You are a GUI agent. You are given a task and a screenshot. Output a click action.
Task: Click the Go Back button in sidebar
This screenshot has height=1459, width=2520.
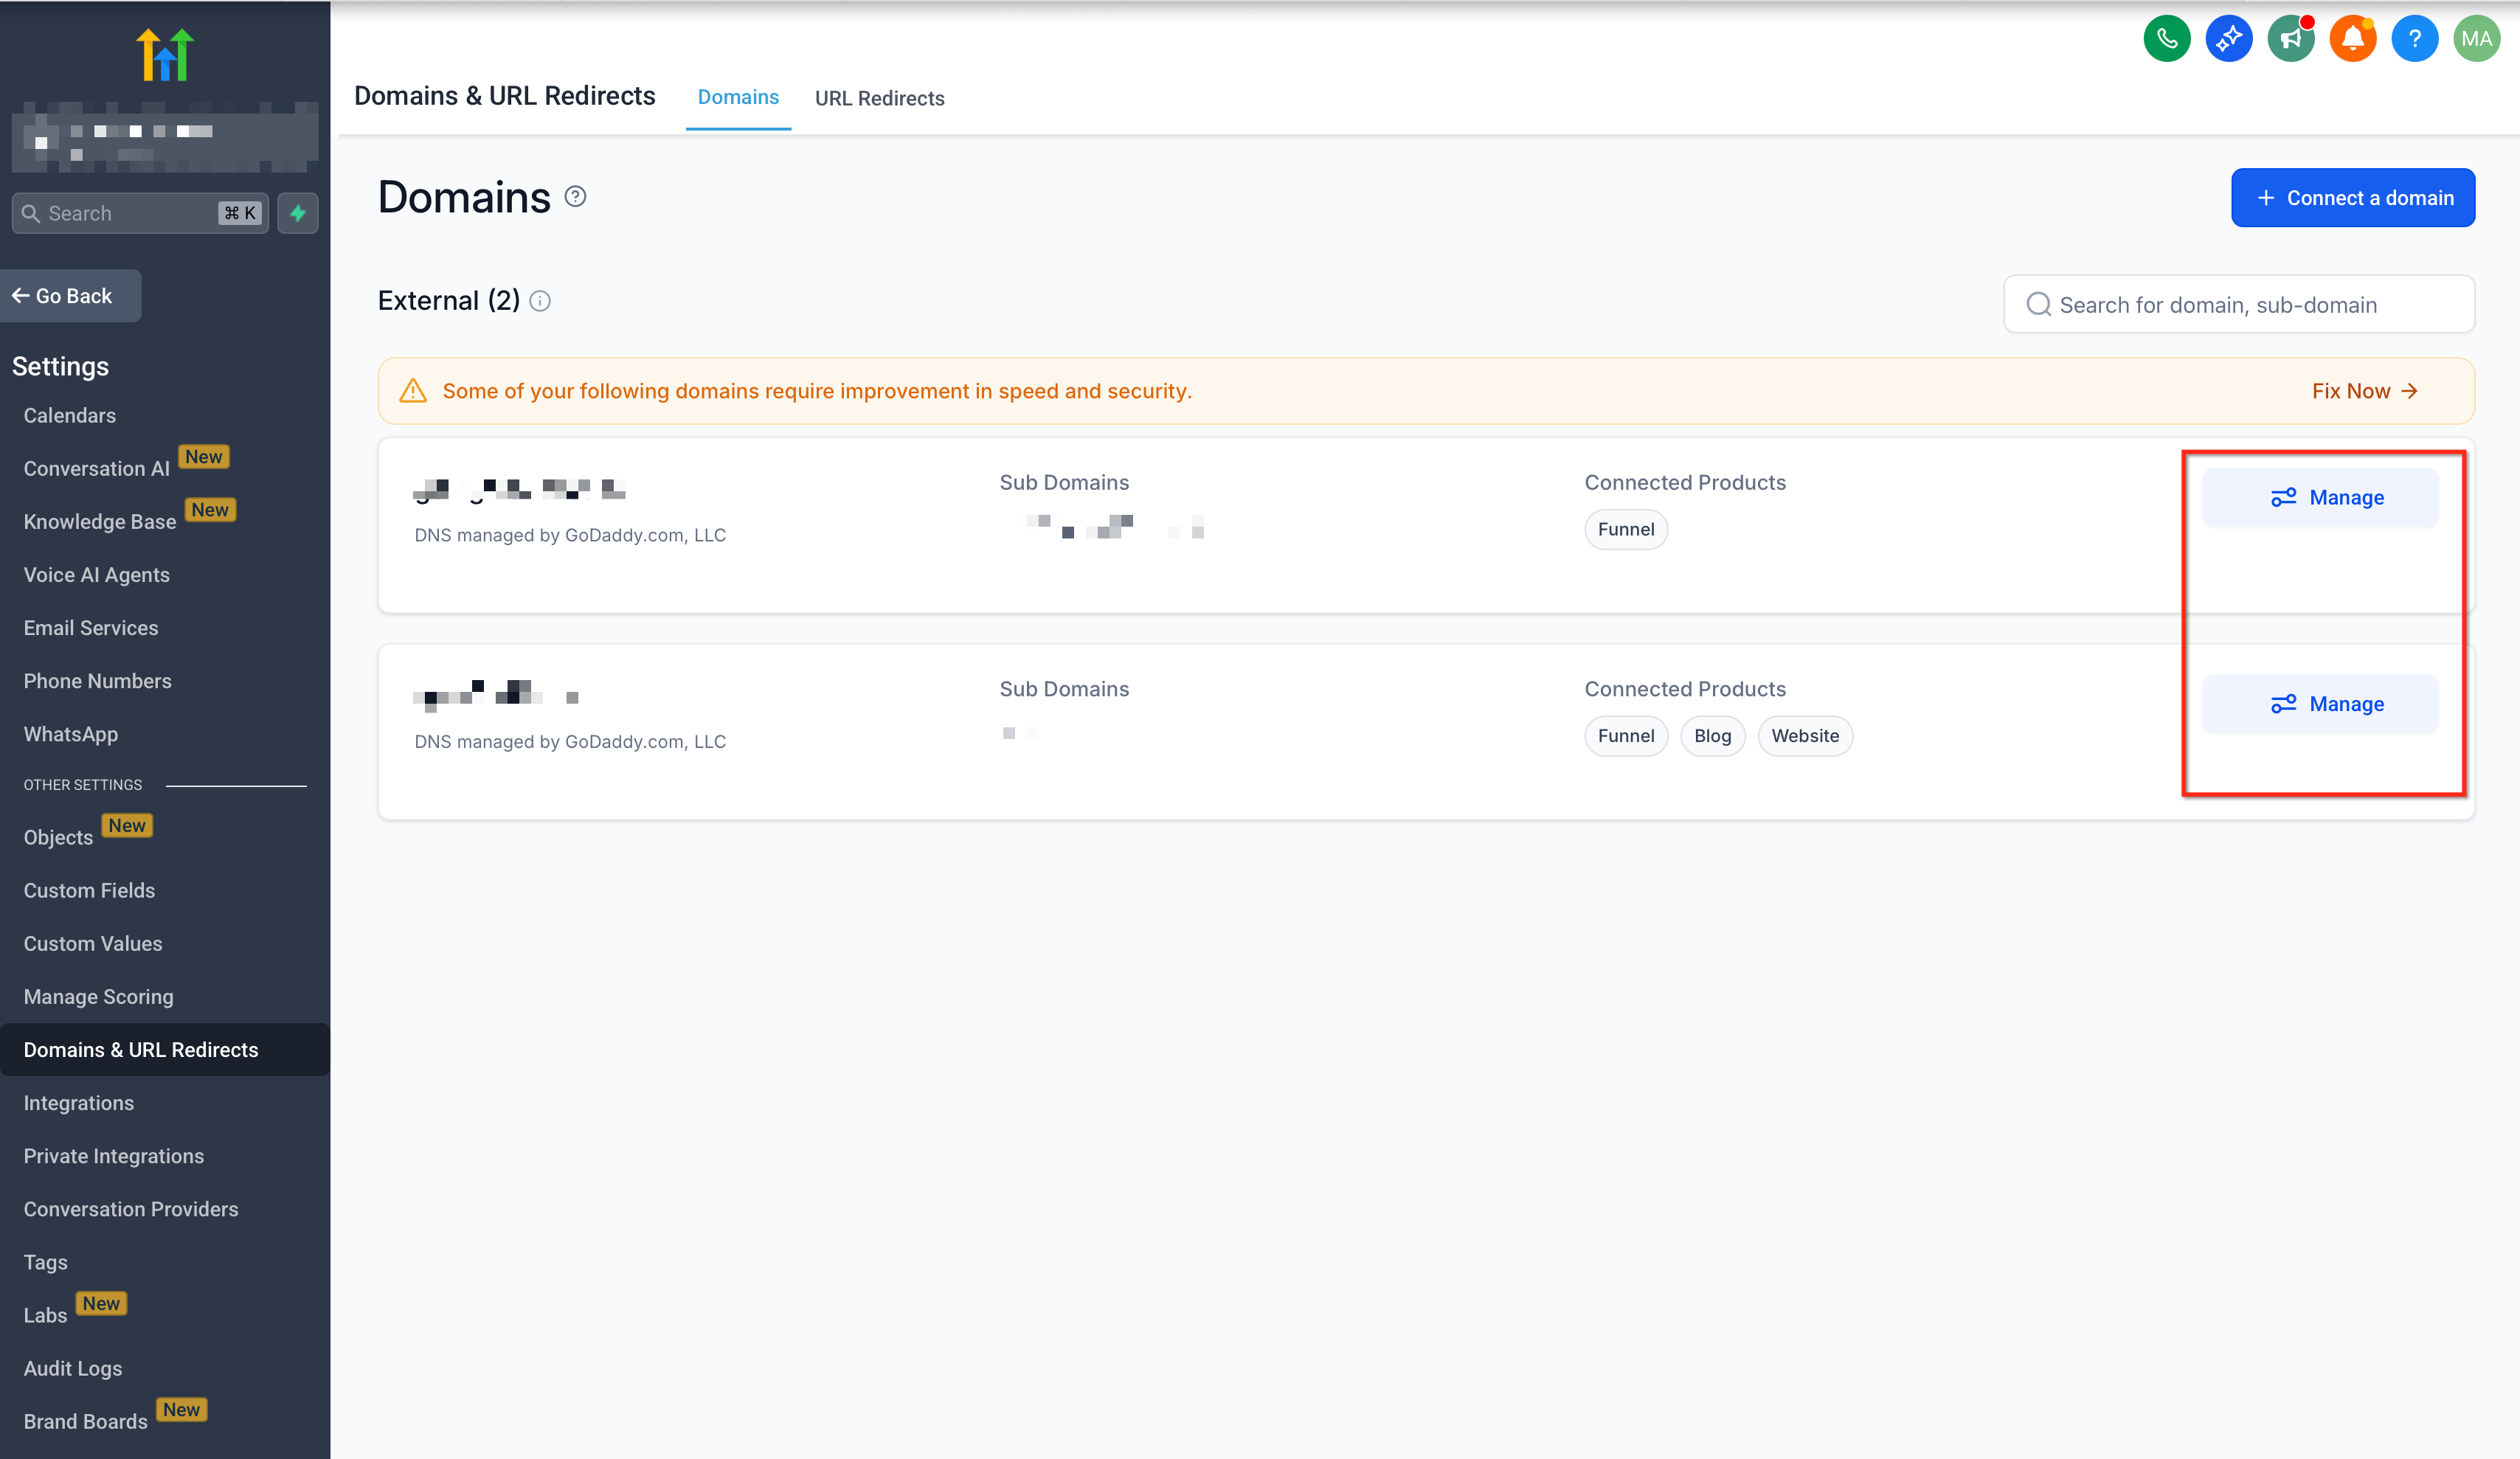[x=70, y=296]
